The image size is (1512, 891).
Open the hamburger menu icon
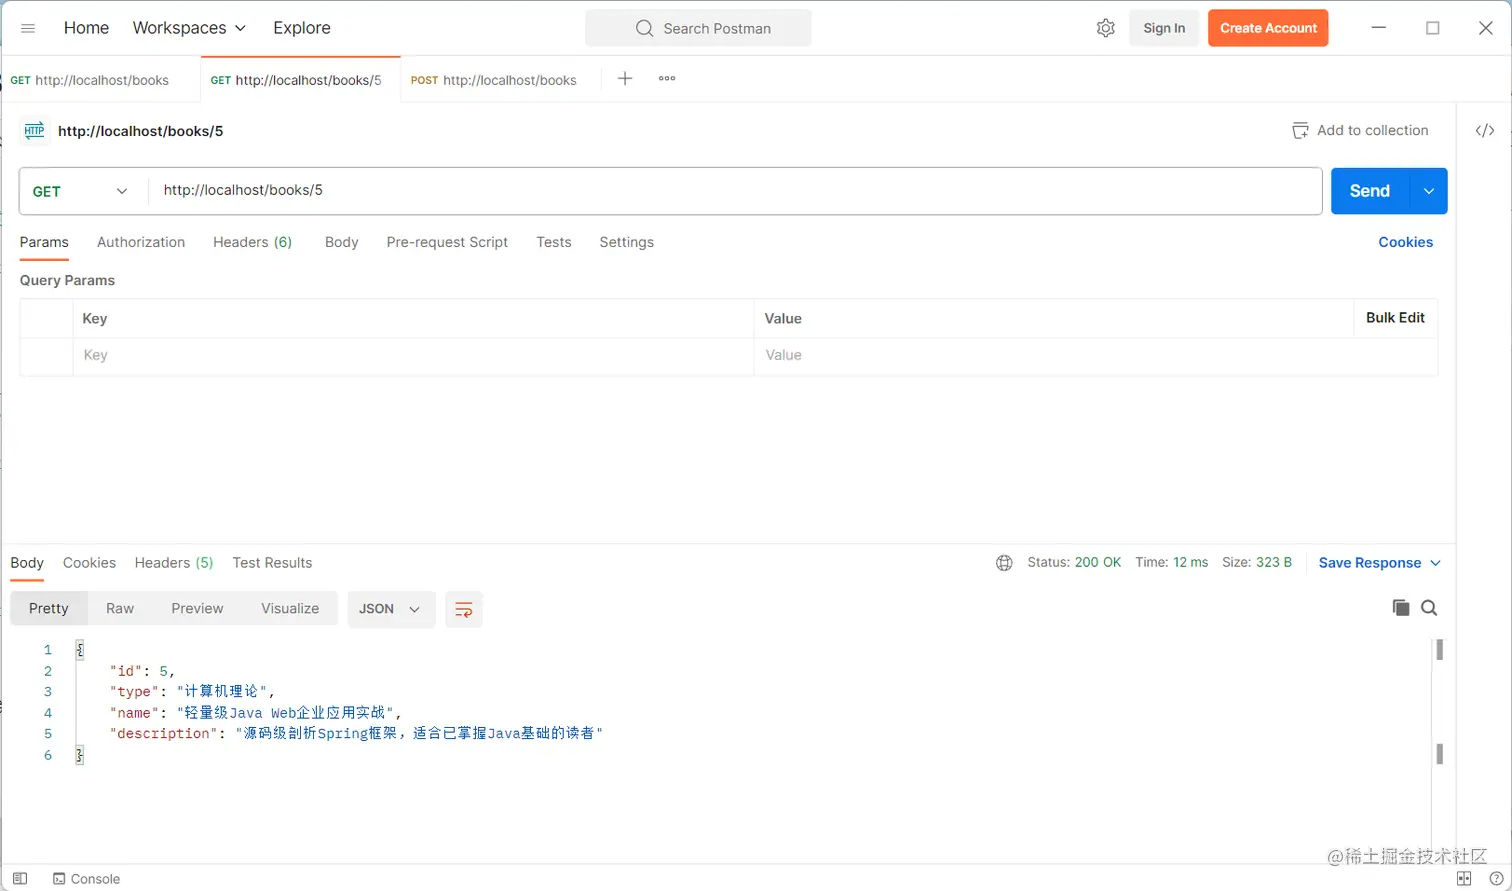coord(28,28)
